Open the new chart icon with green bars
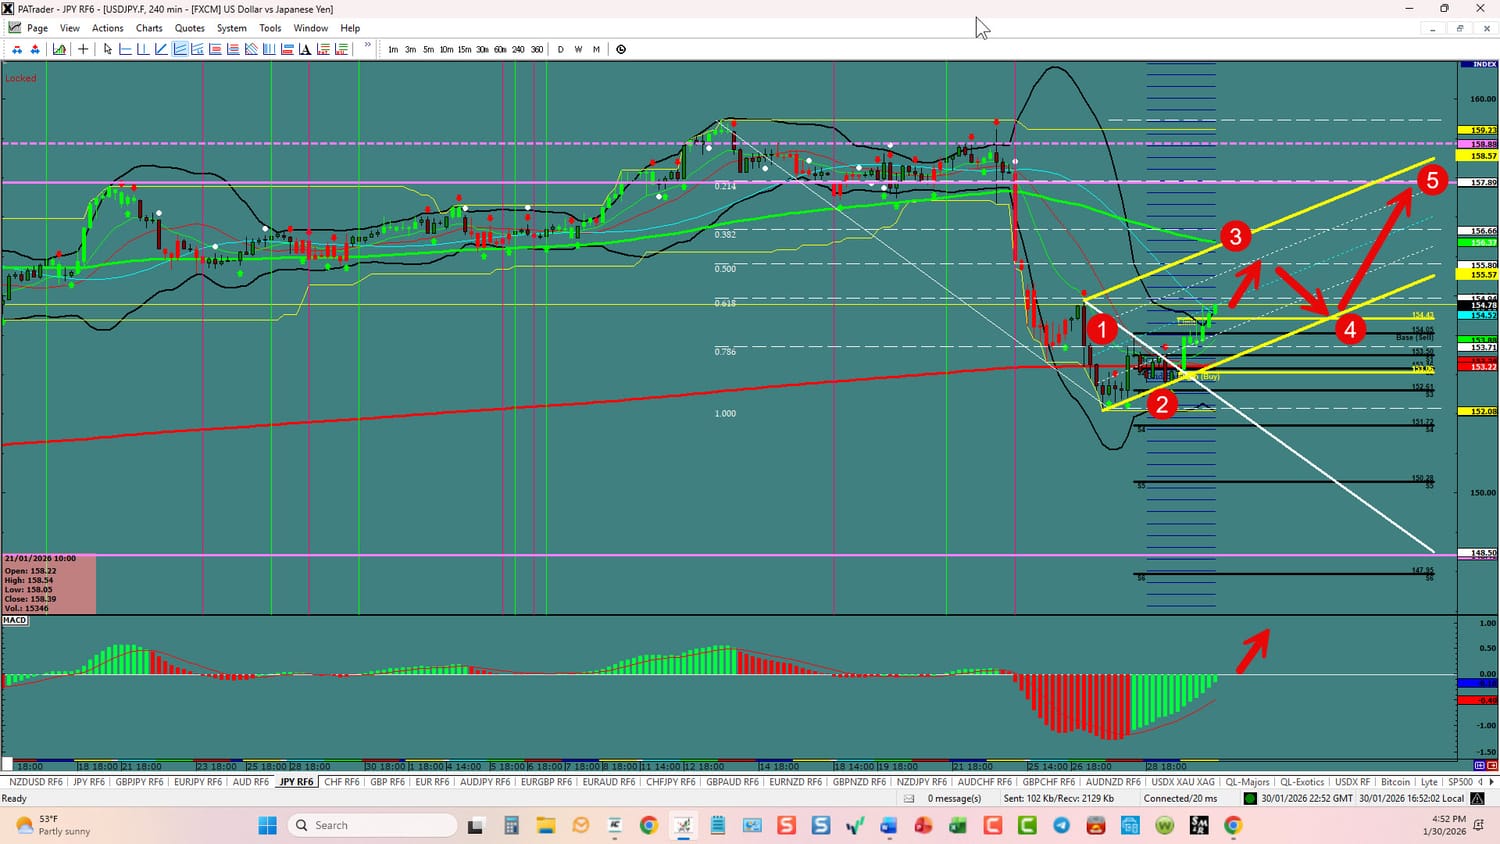This screenshot has height=844, width=1500. point(60,49)
